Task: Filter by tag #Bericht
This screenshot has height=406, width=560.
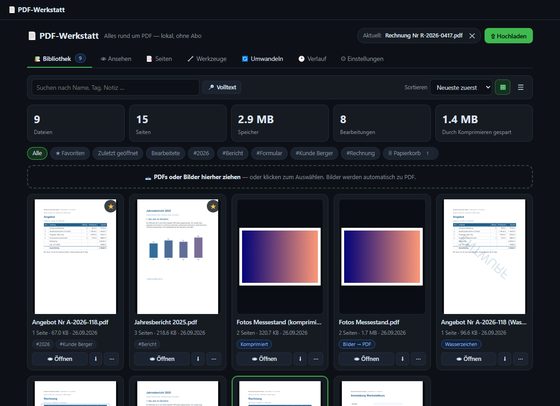Action: pos(232,154)
